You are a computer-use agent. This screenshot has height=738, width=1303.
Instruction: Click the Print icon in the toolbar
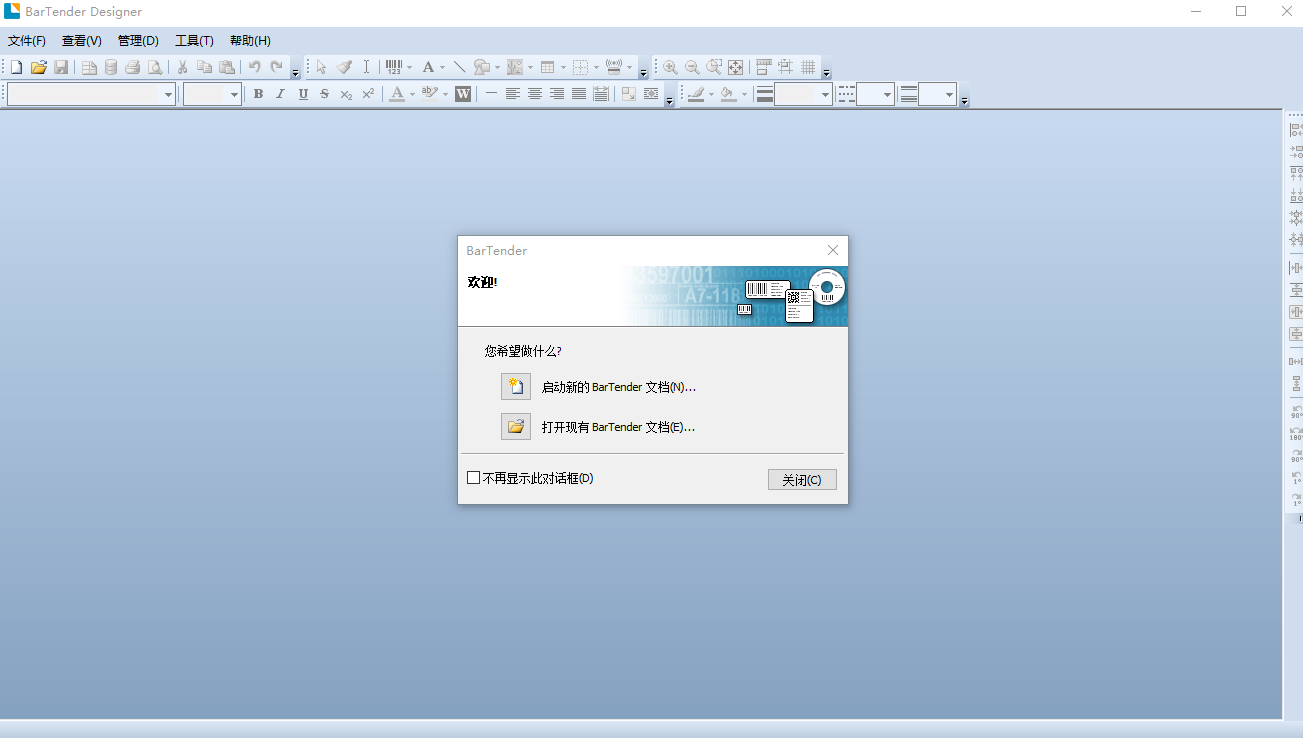[x=132, y=67]
